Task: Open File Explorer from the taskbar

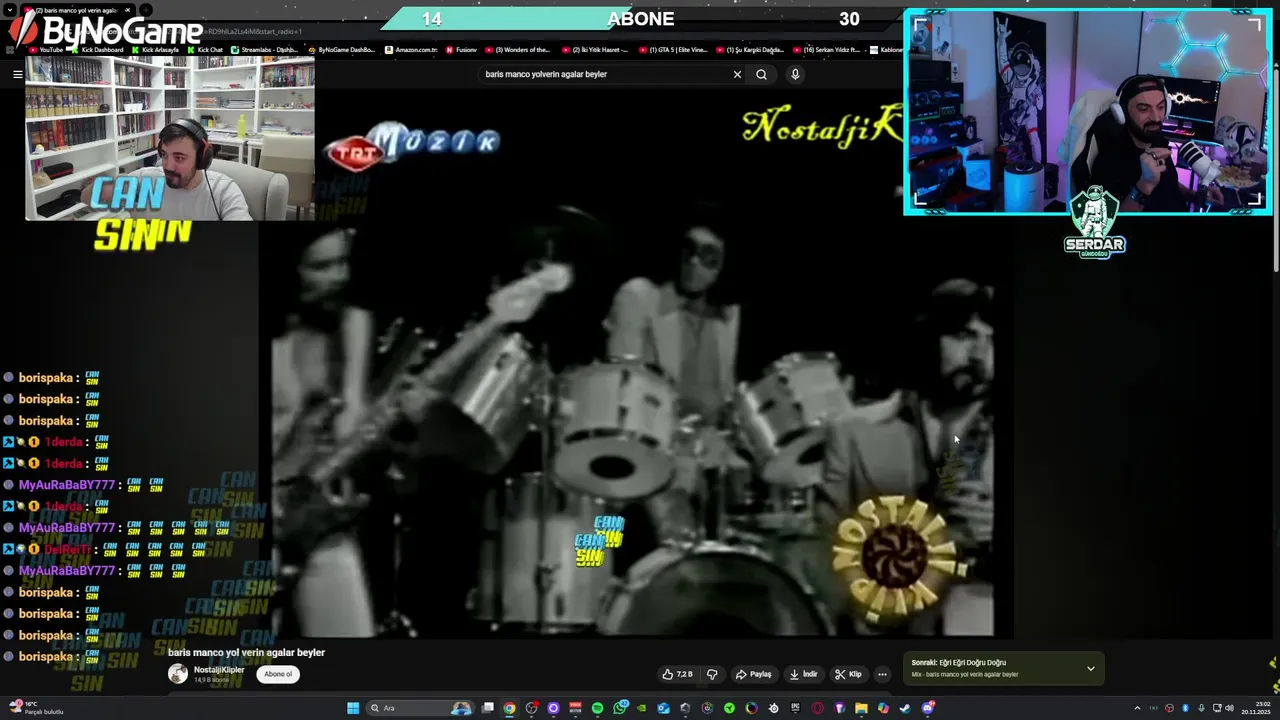Action: (861, 708)
